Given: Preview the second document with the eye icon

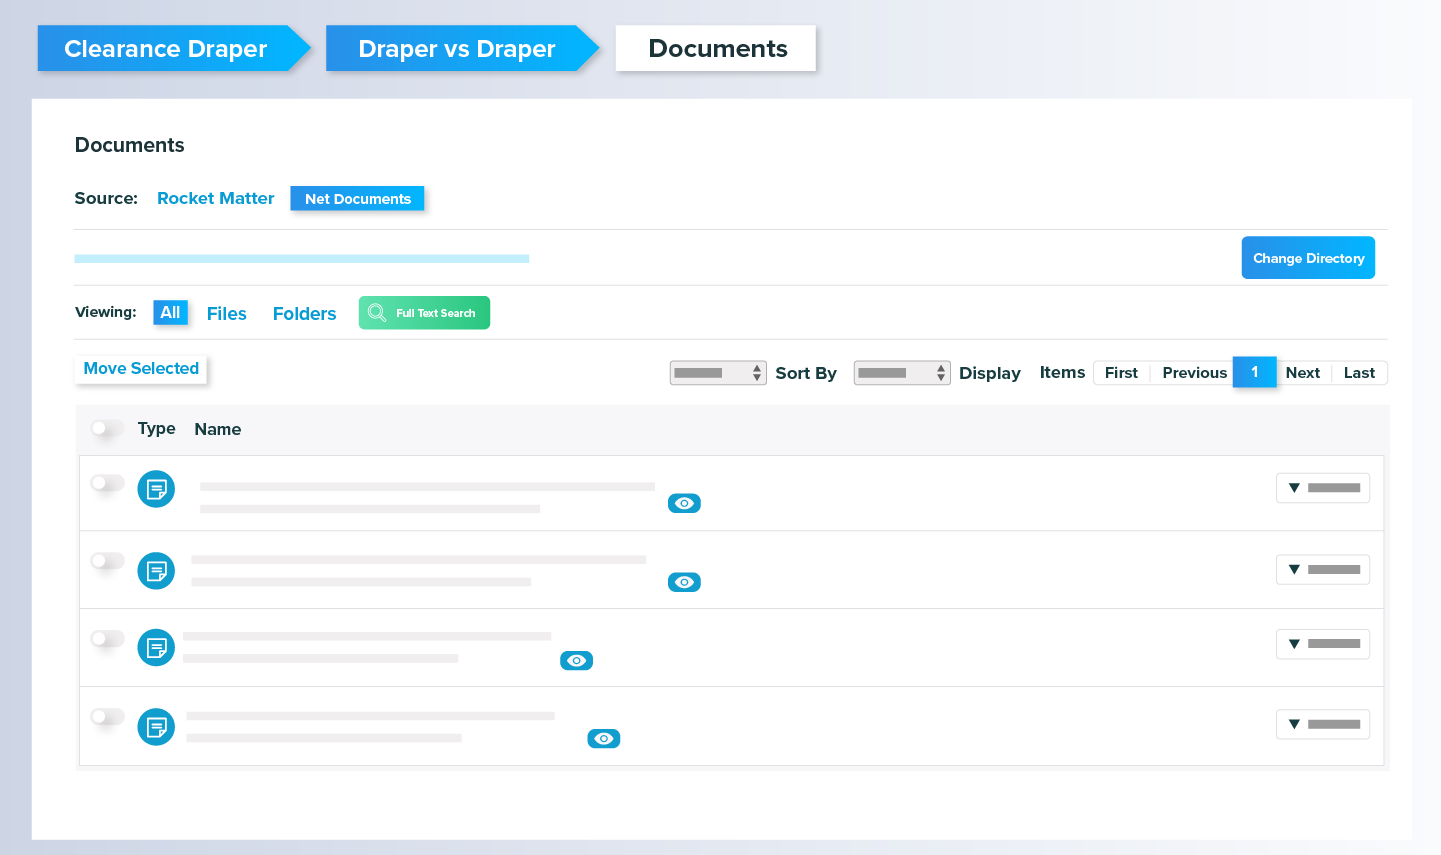Looking at the screenshot, I should (x=684, y=581).
